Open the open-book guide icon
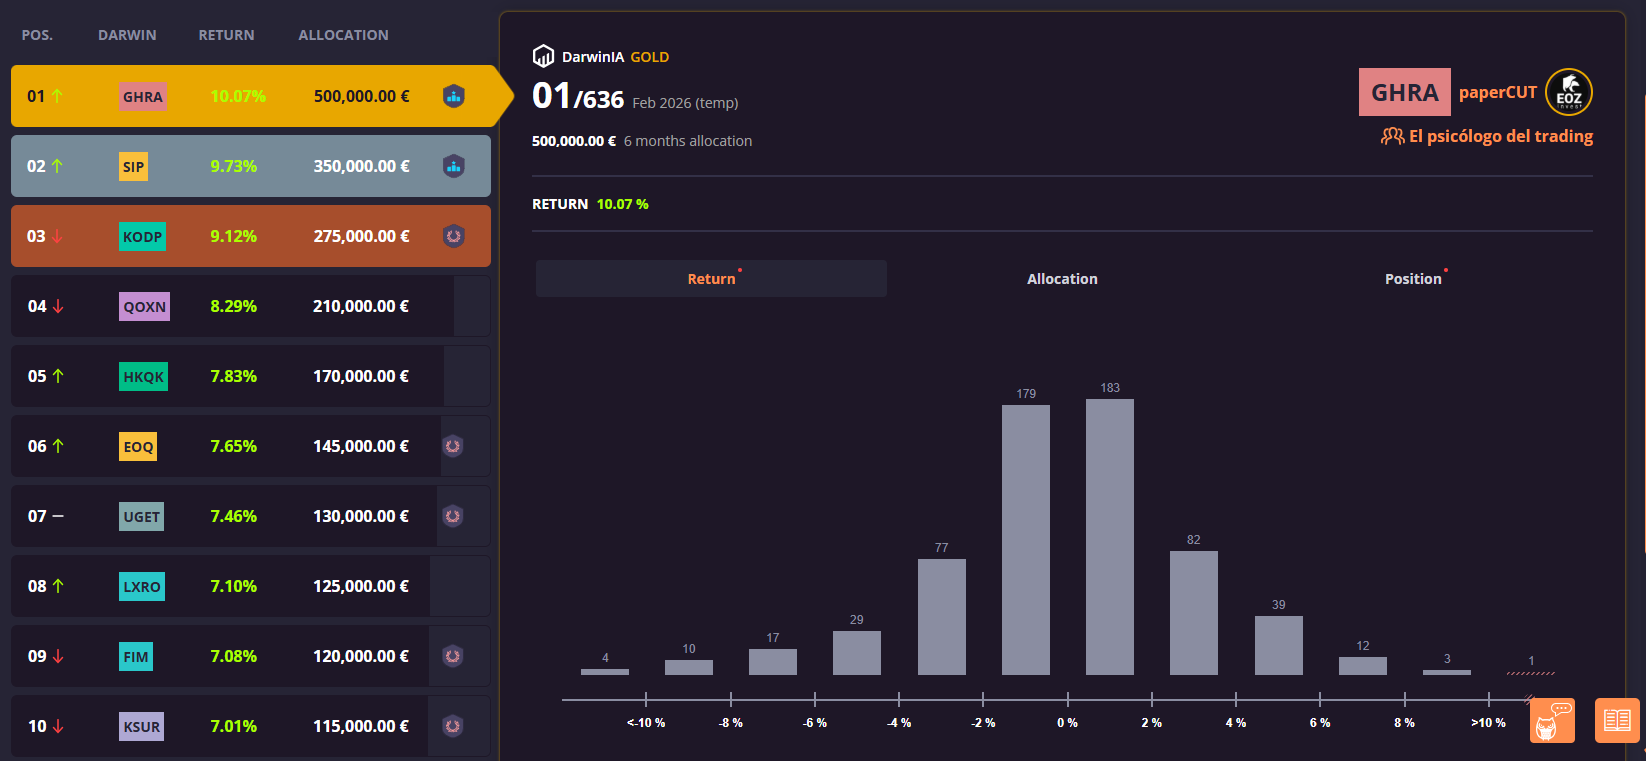The height and width of the screenshot is (761, 1646). (1616, 720)
